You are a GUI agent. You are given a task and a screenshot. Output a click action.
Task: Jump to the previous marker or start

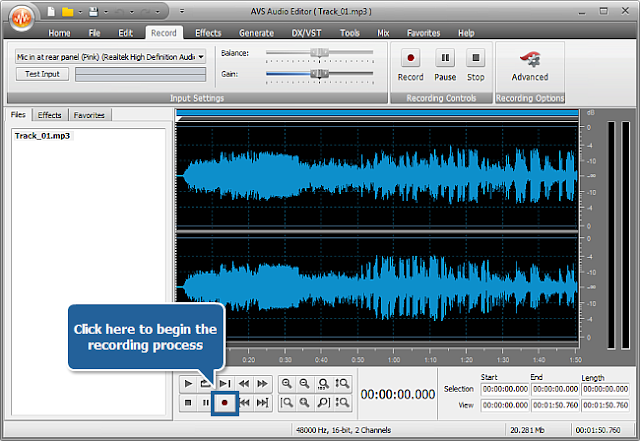245,403
